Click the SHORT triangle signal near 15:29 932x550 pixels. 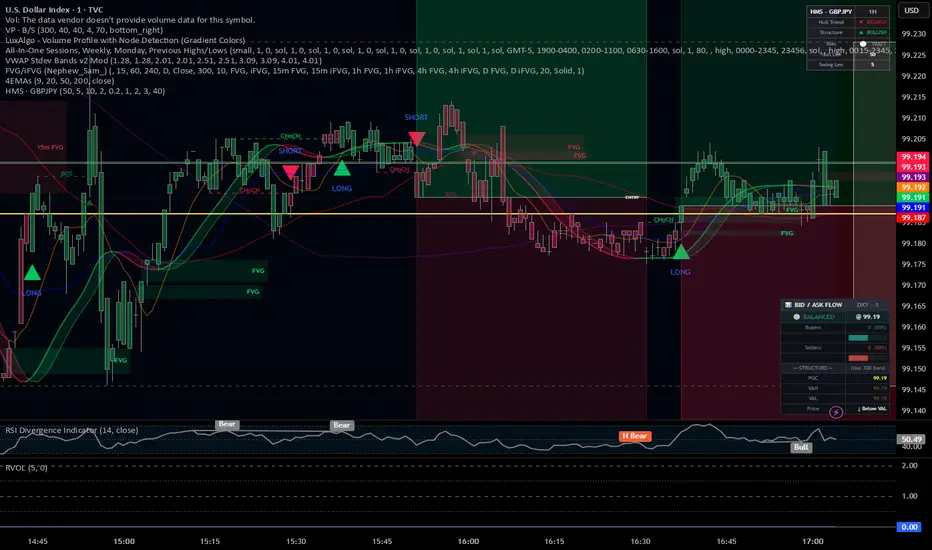[290, 172]
